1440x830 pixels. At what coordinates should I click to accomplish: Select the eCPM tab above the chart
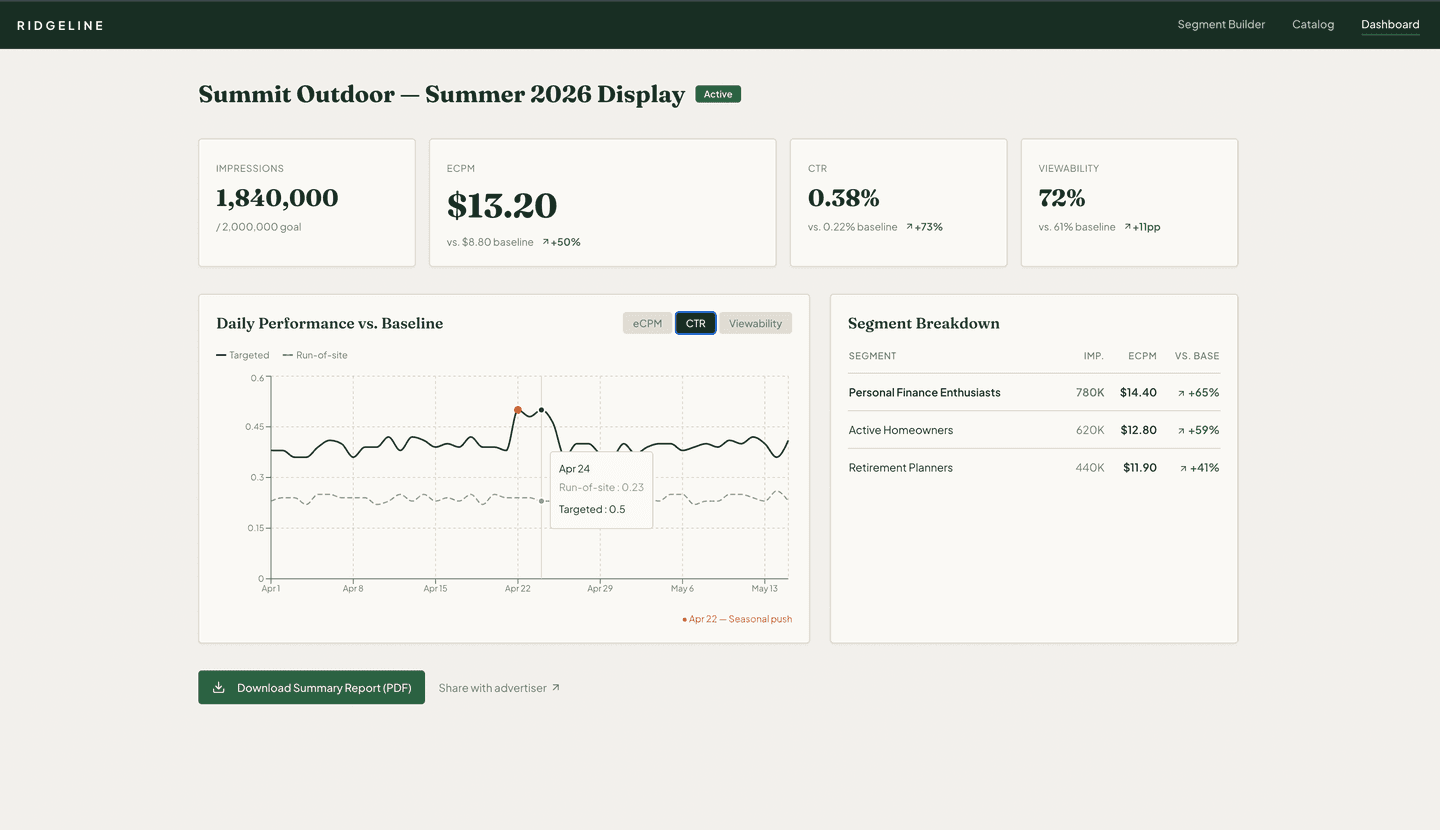pyautogui.click(x=647, y=322)
